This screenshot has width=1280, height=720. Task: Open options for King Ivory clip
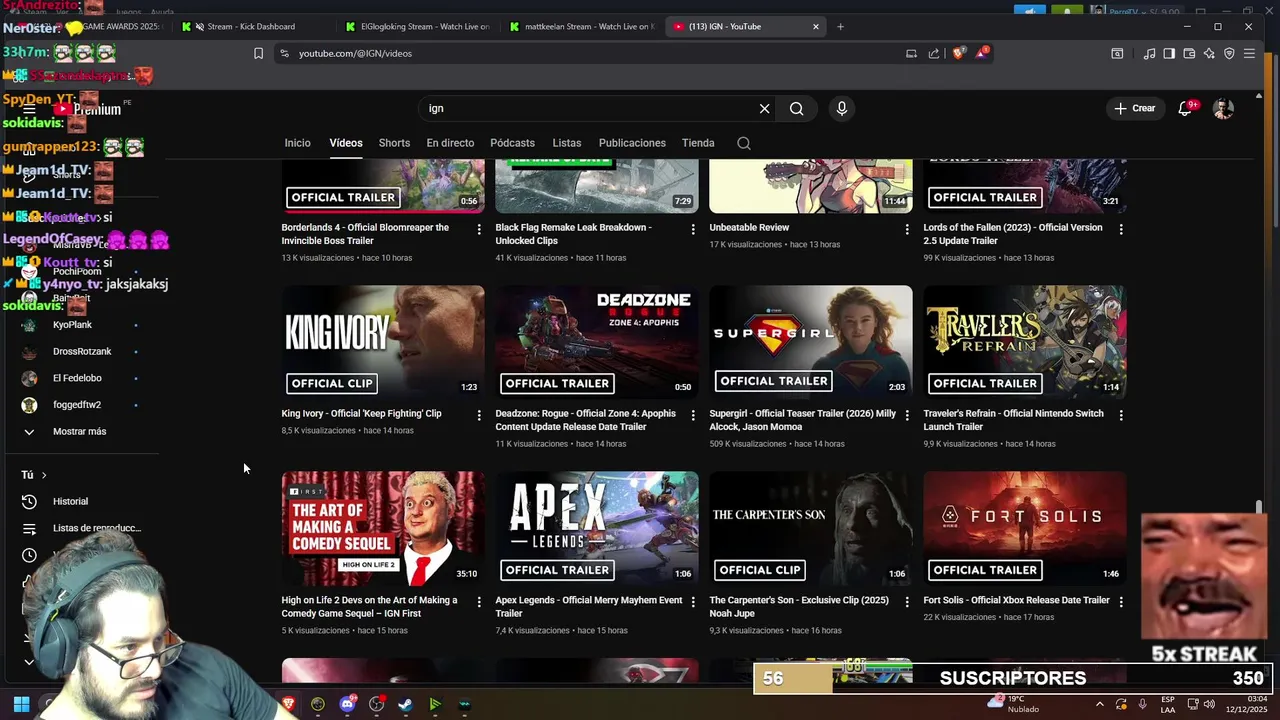[x=478, y=415]
